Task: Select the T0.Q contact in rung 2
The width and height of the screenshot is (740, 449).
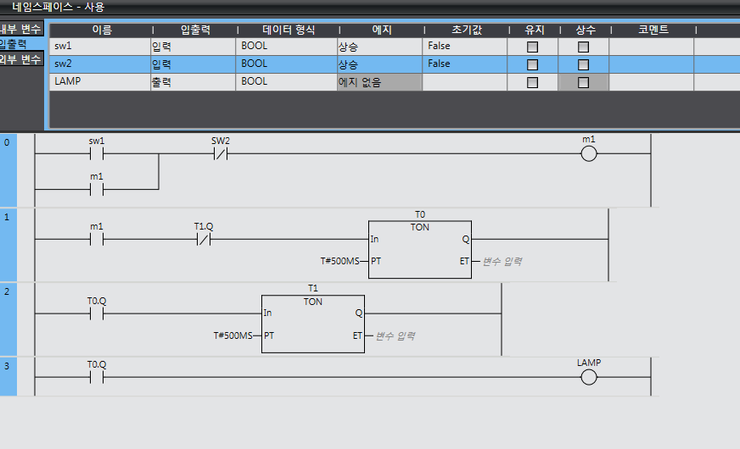Action: pyautogui.click(x=97, y=313)
